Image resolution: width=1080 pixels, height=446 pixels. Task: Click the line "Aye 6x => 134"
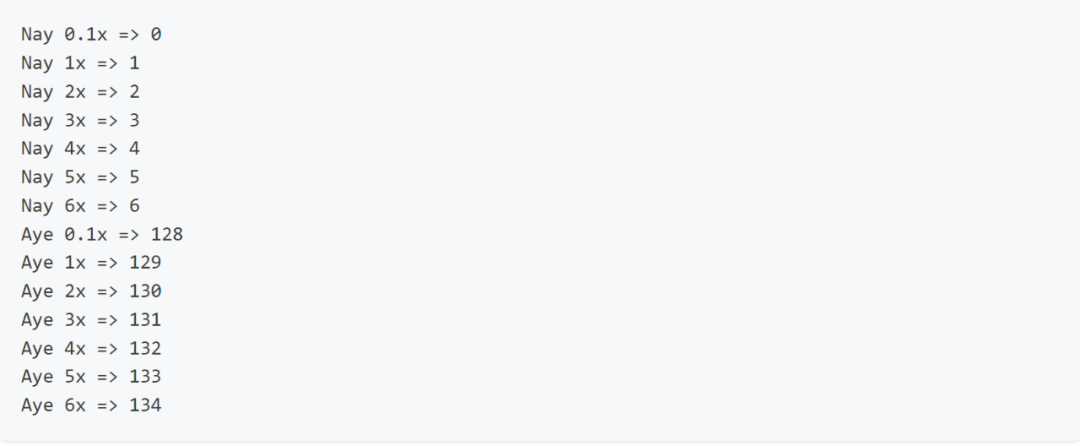(91, 405)
